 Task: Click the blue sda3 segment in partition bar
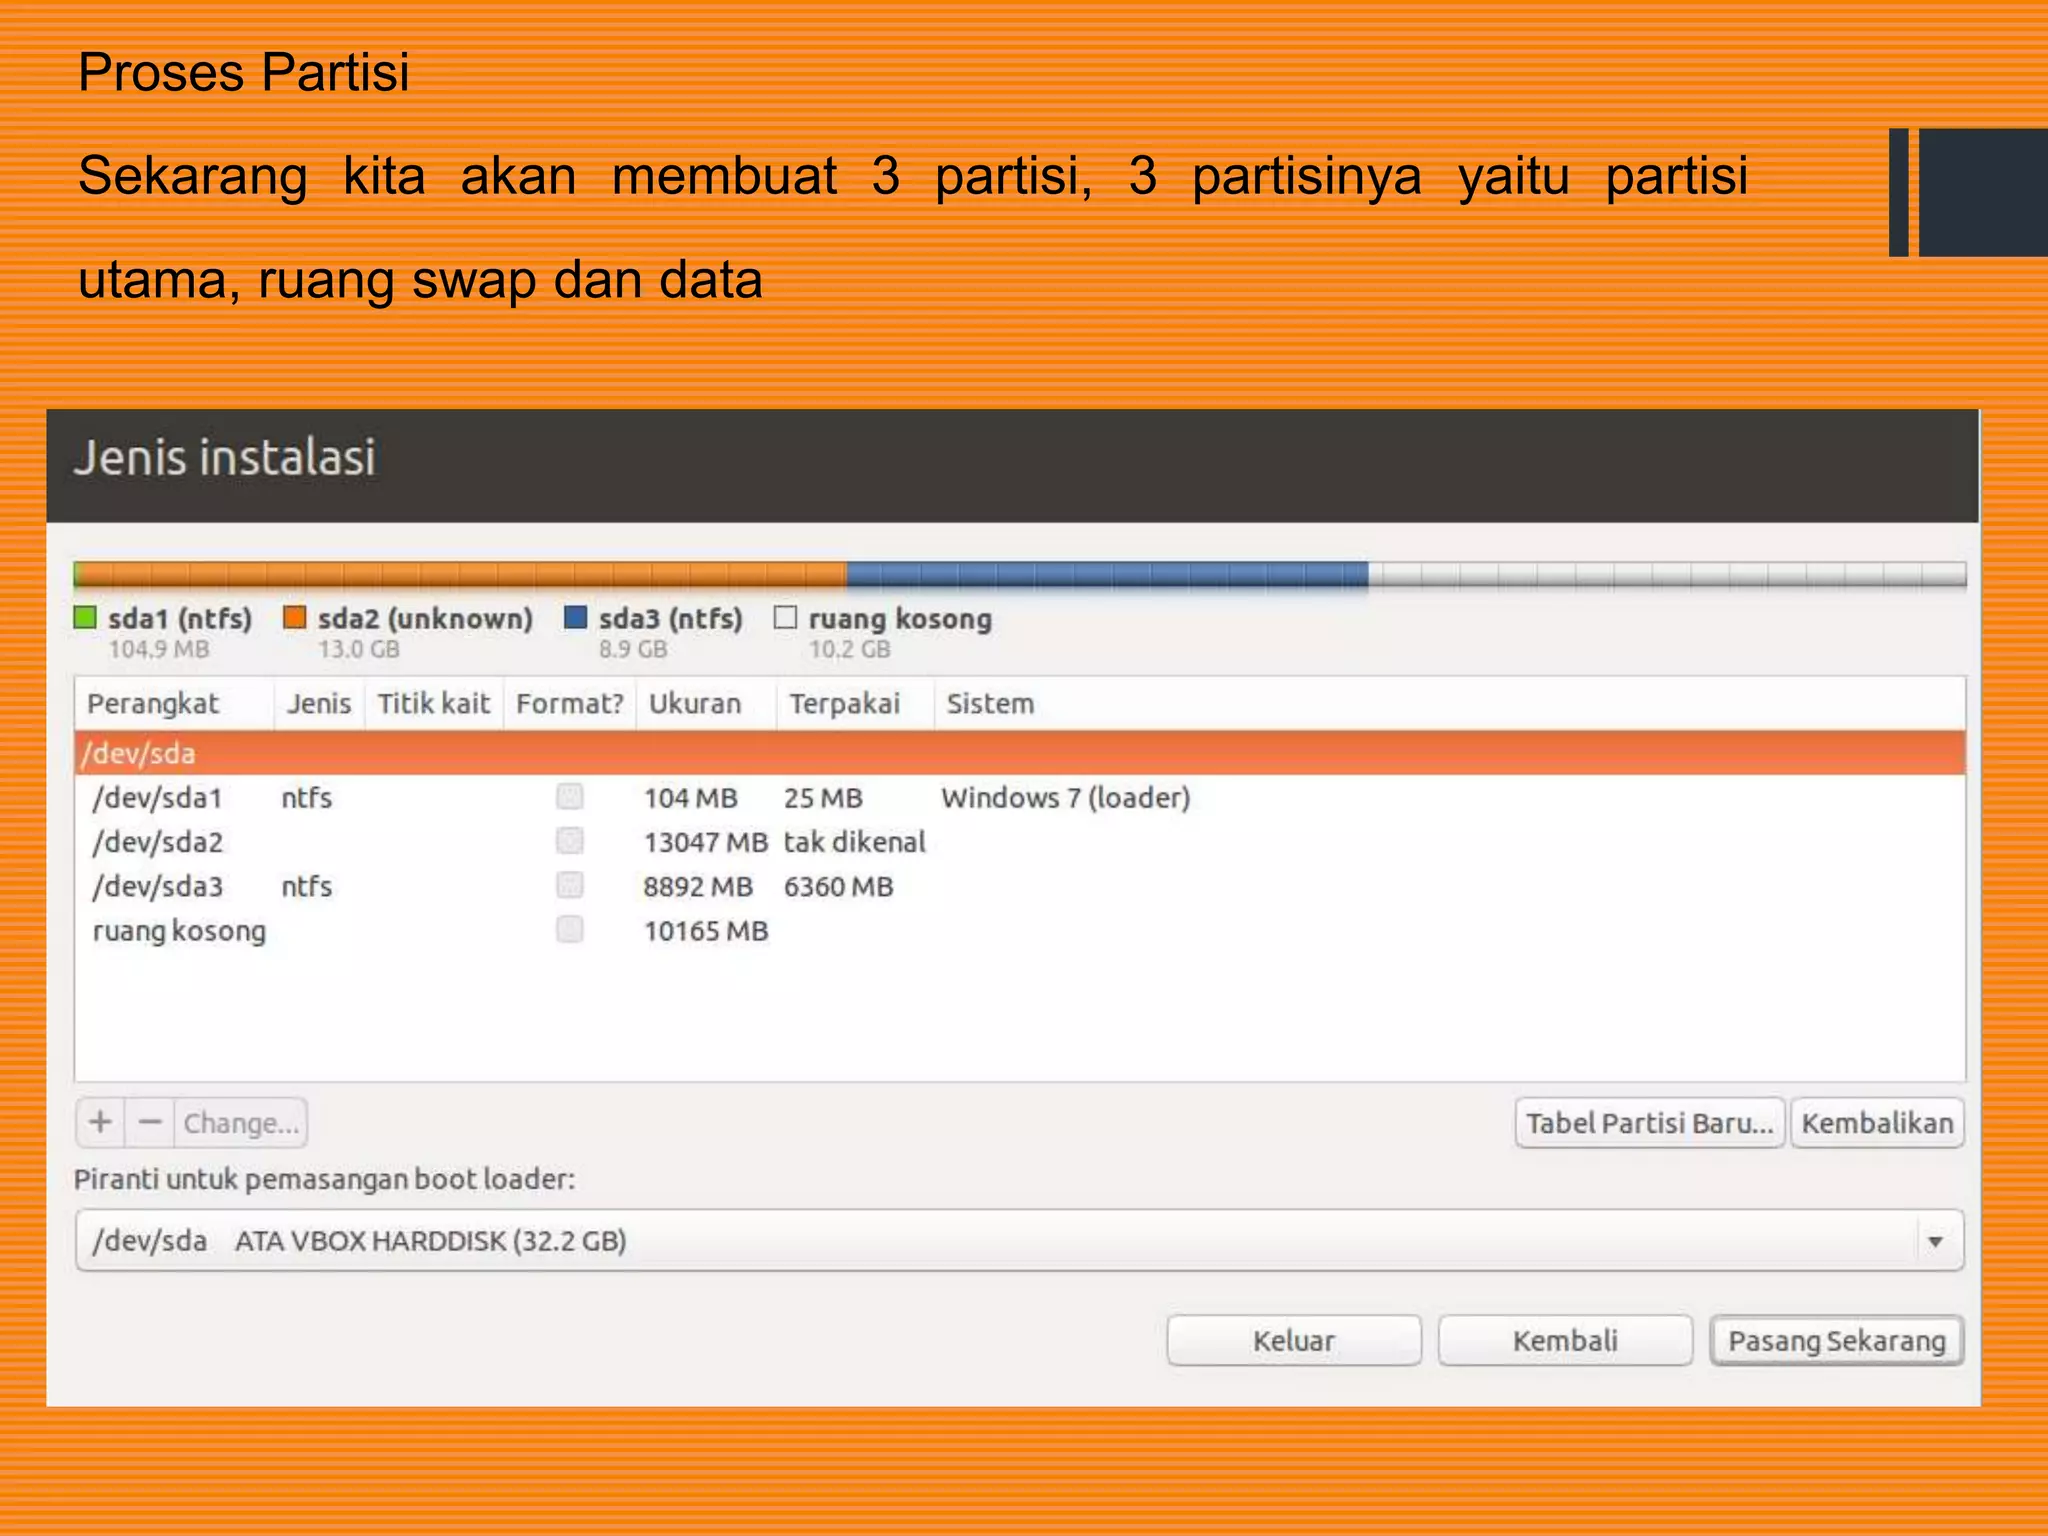pos(1107,574)
